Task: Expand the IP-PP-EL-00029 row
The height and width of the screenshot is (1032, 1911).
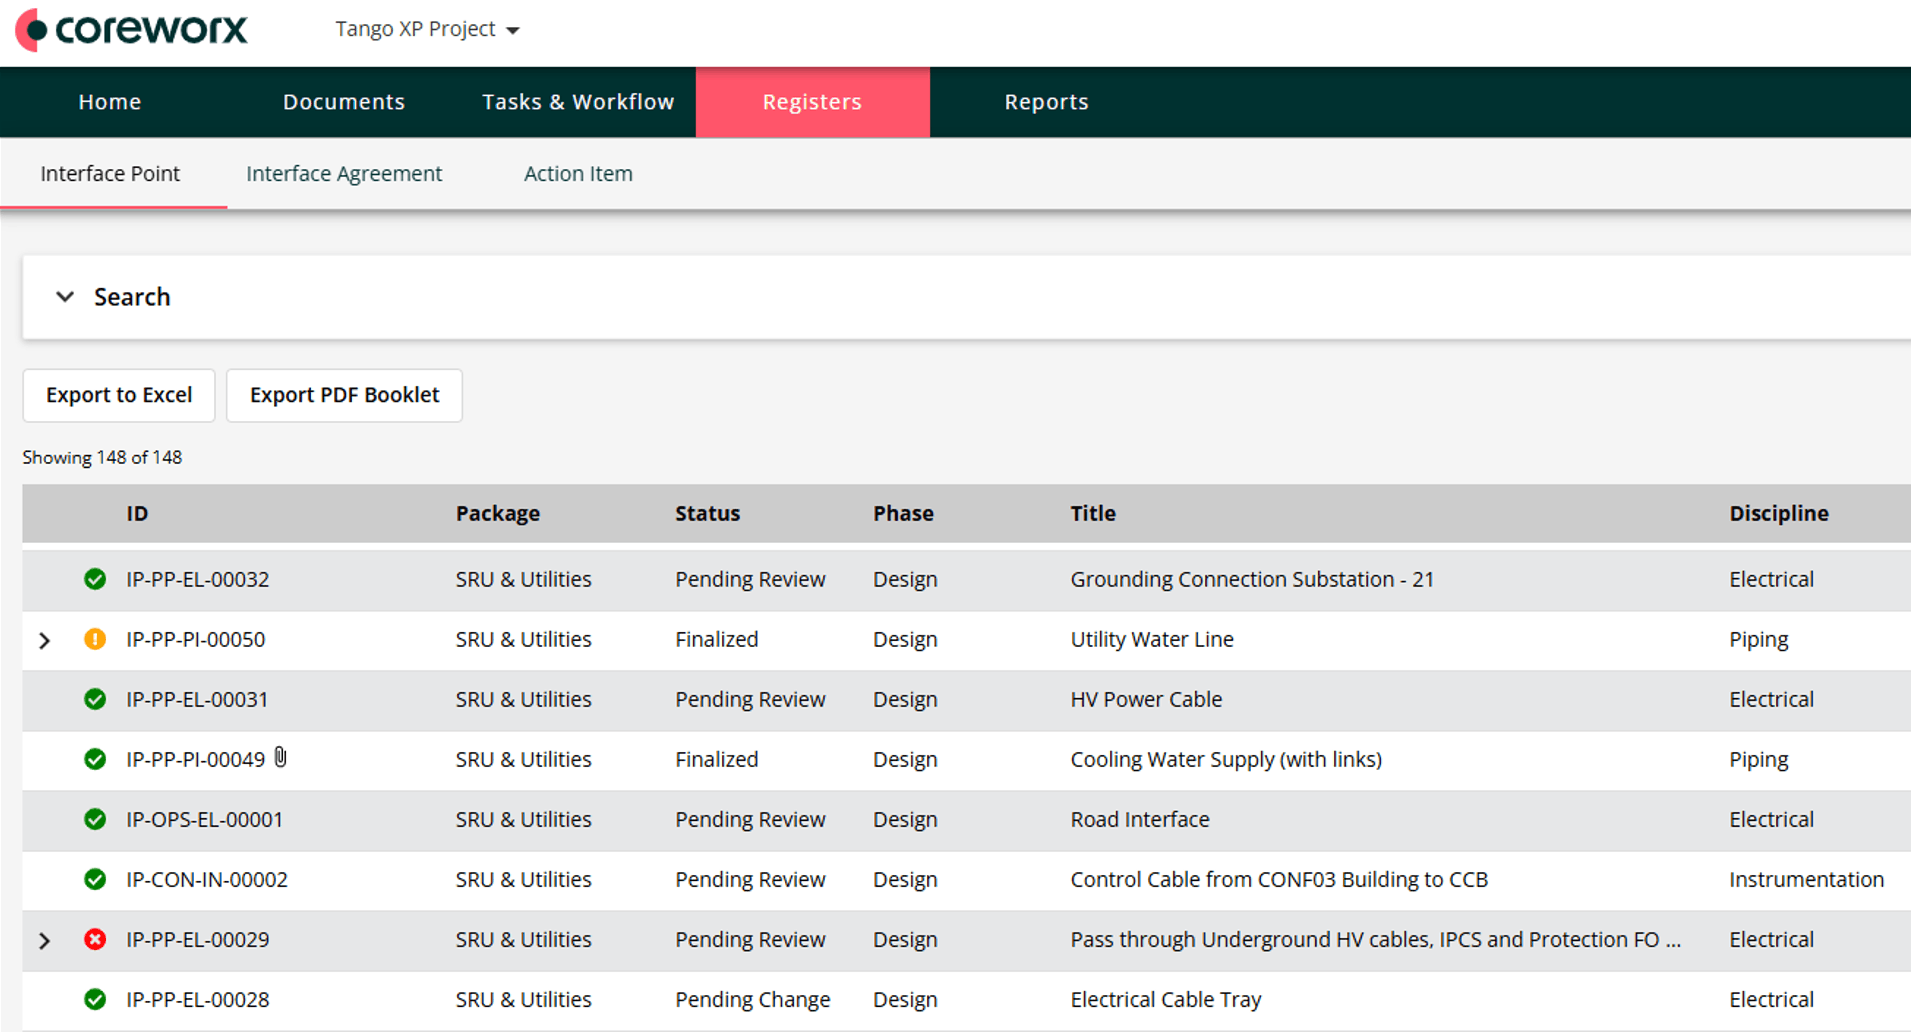Action: 44,940
